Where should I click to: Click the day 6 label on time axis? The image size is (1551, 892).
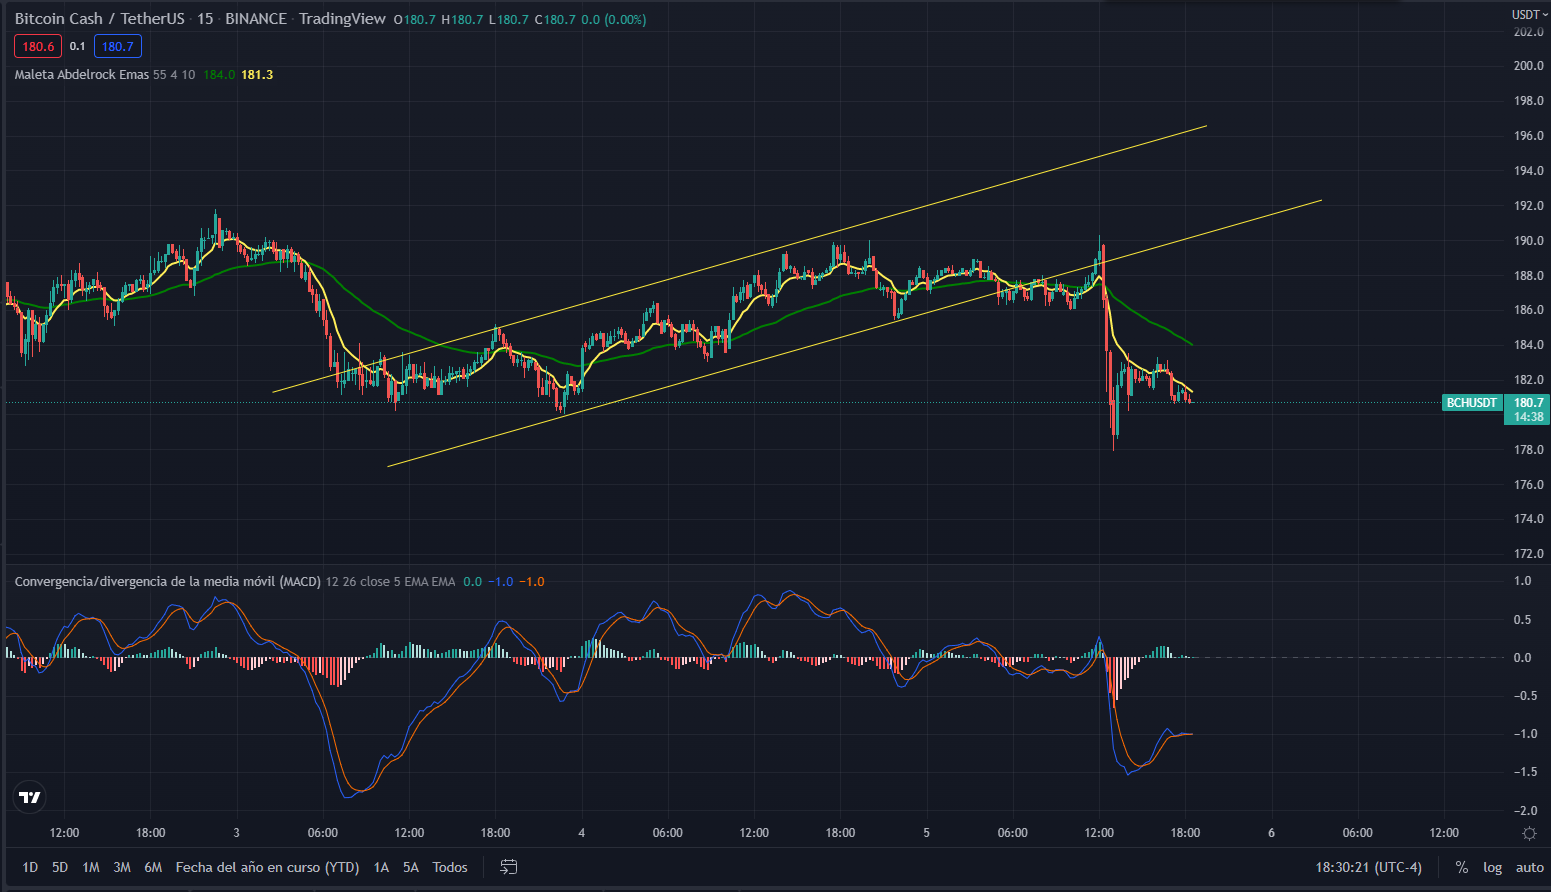(1271, 833)
